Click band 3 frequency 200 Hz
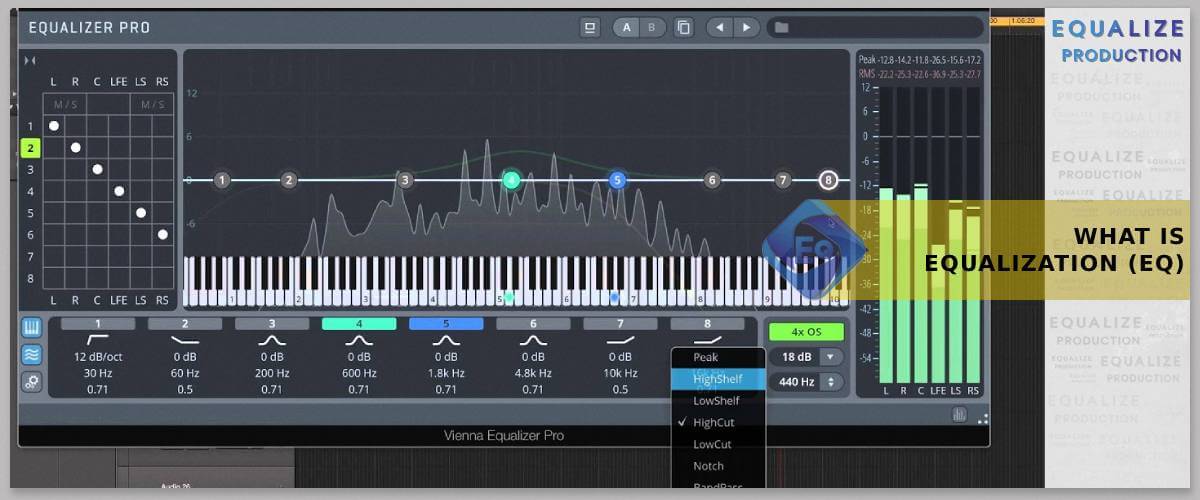The height and width of the screenshot is (500, 1200). tap(272, 373)
